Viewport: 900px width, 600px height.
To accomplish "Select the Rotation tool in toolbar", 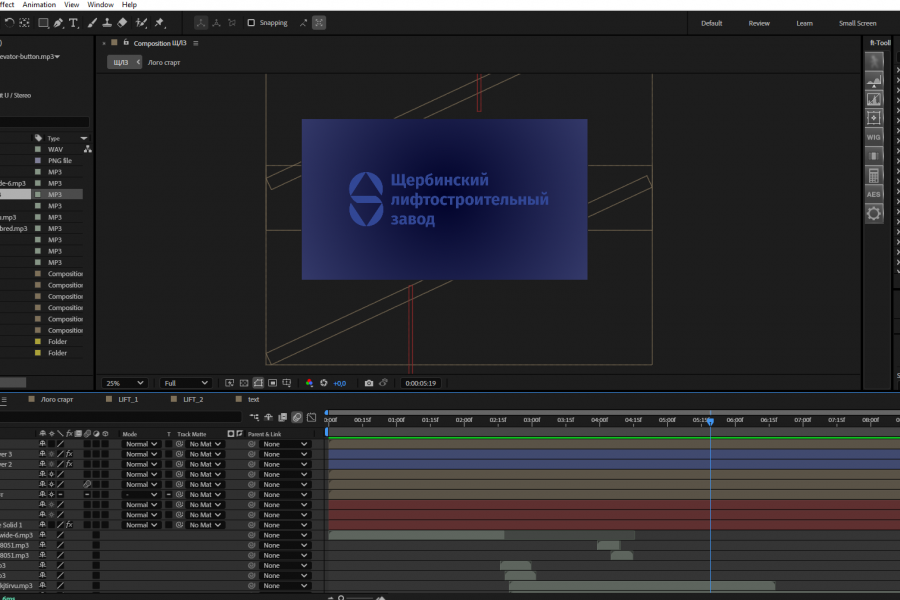I will [9, 23].
